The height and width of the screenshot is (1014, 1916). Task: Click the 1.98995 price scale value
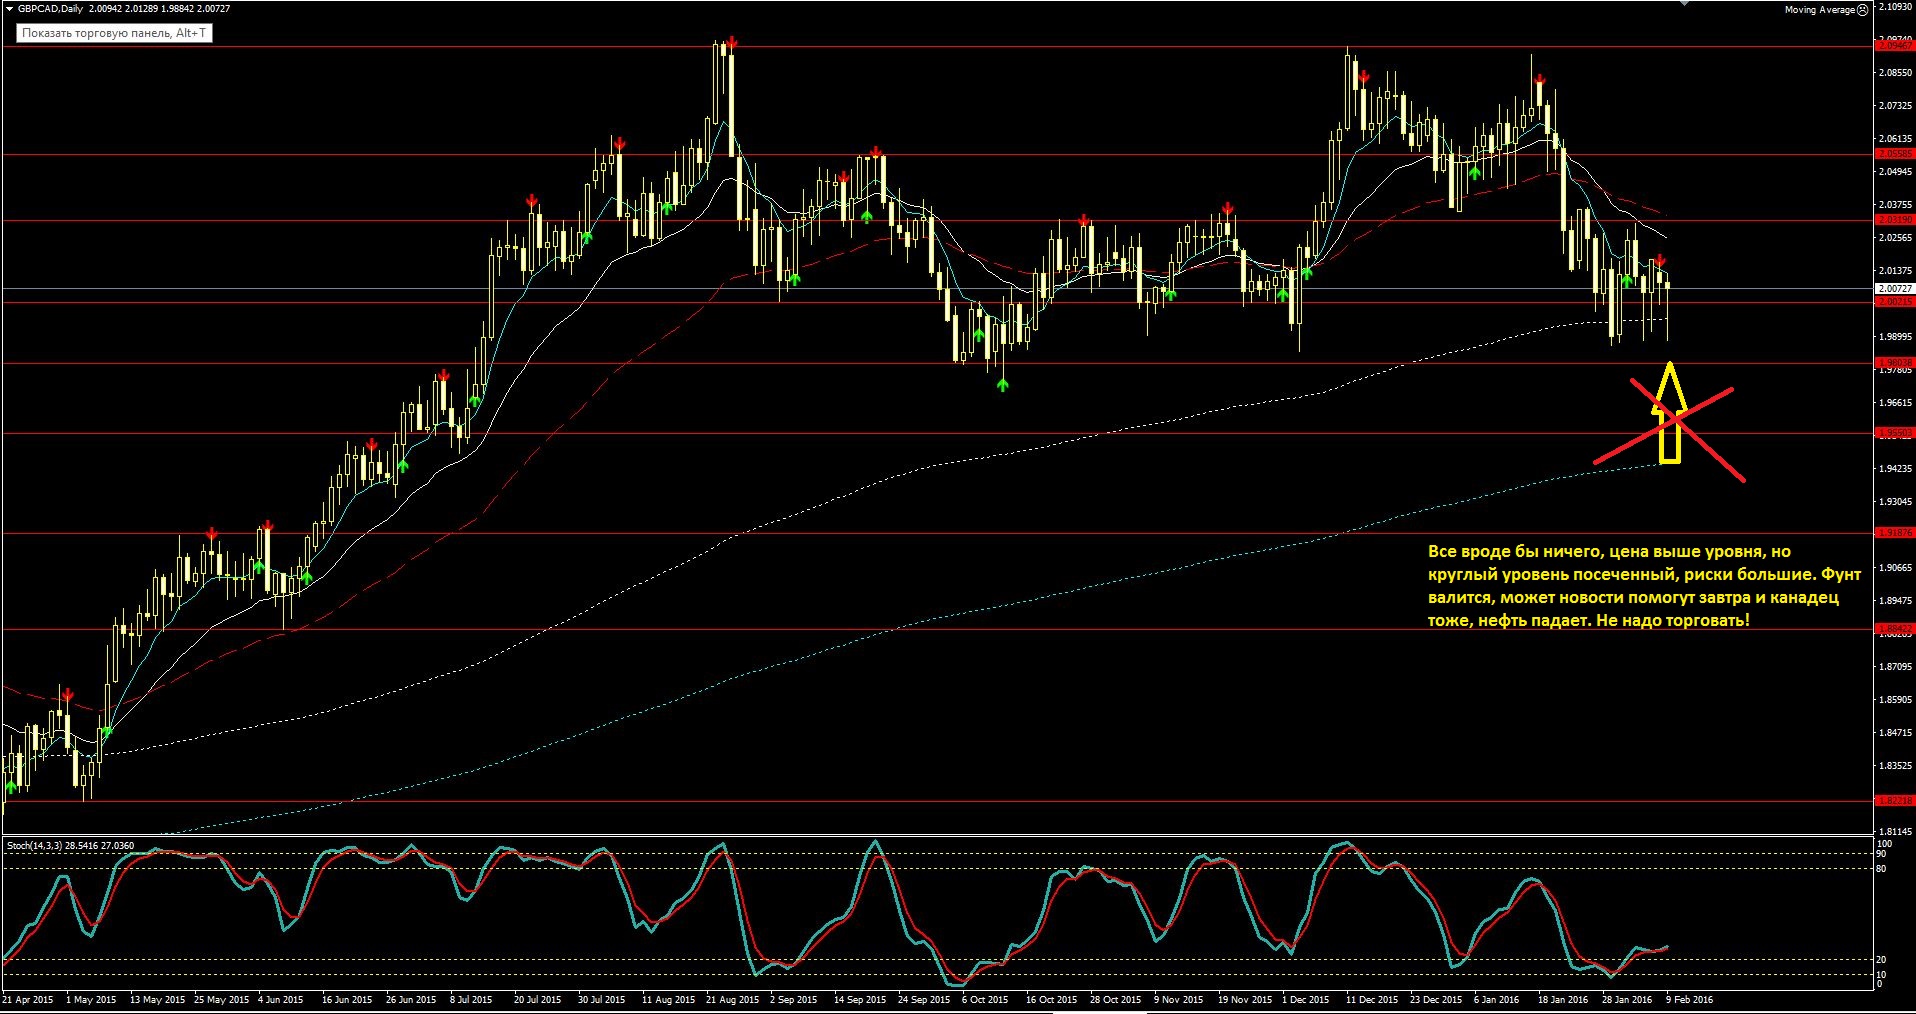click(1896, 337)
